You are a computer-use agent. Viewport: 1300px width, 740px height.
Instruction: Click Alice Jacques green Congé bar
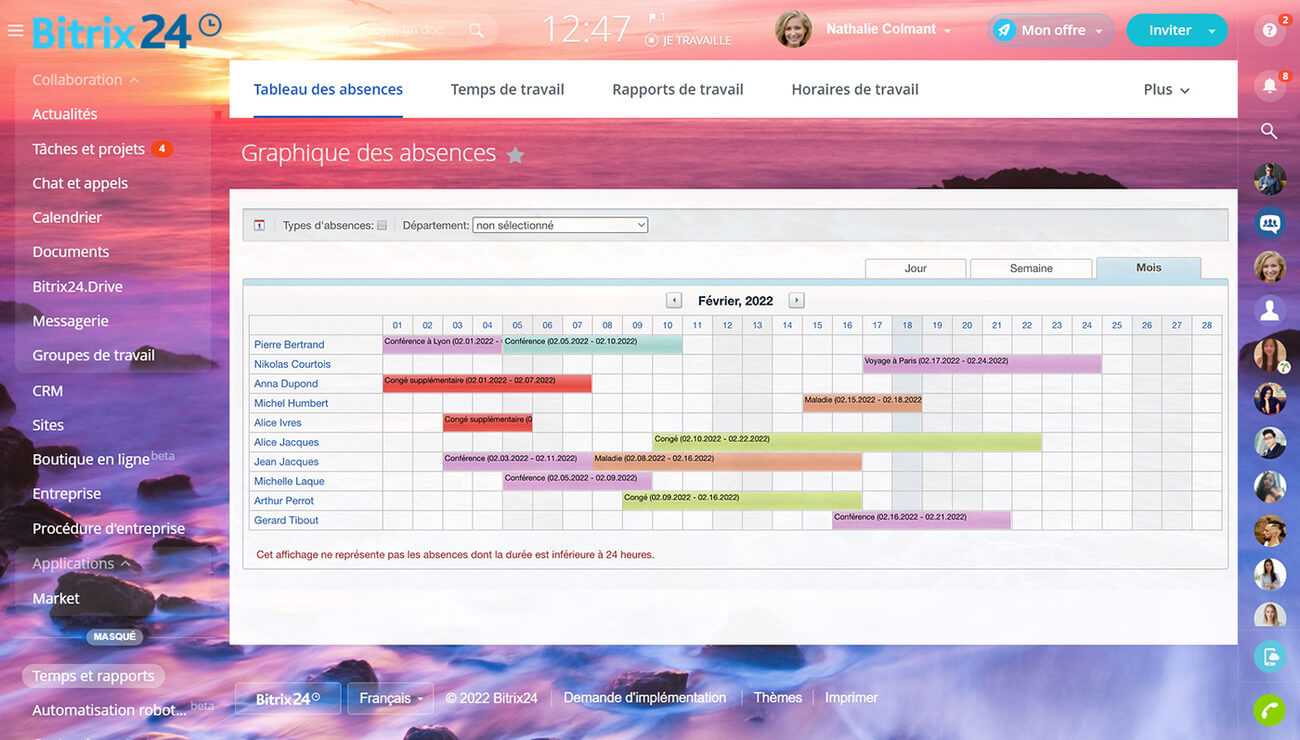pyautogui.click(x=847, y=442)
